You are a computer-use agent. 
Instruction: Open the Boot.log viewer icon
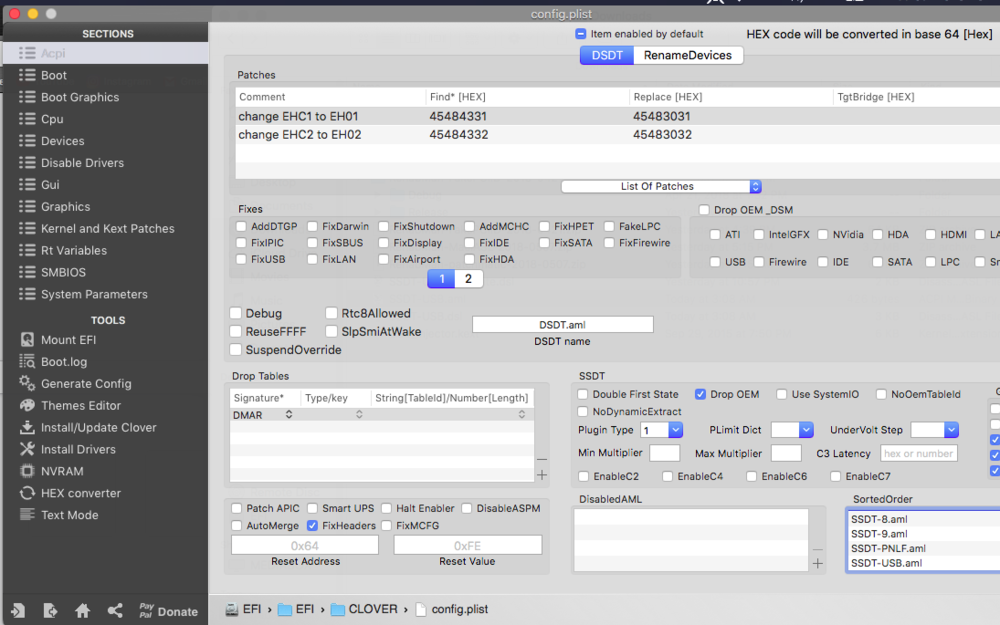(27, 362)
